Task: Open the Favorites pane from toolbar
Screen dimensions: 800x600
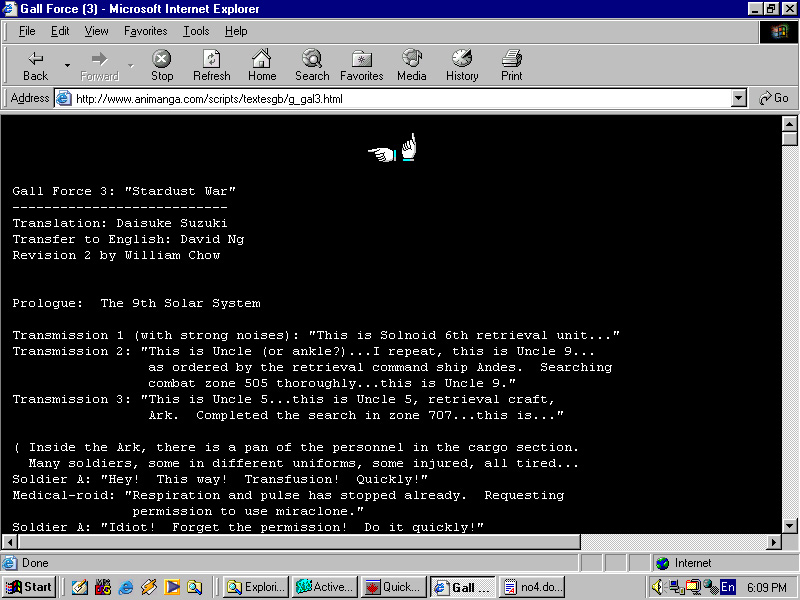Action: click(361, 65)
